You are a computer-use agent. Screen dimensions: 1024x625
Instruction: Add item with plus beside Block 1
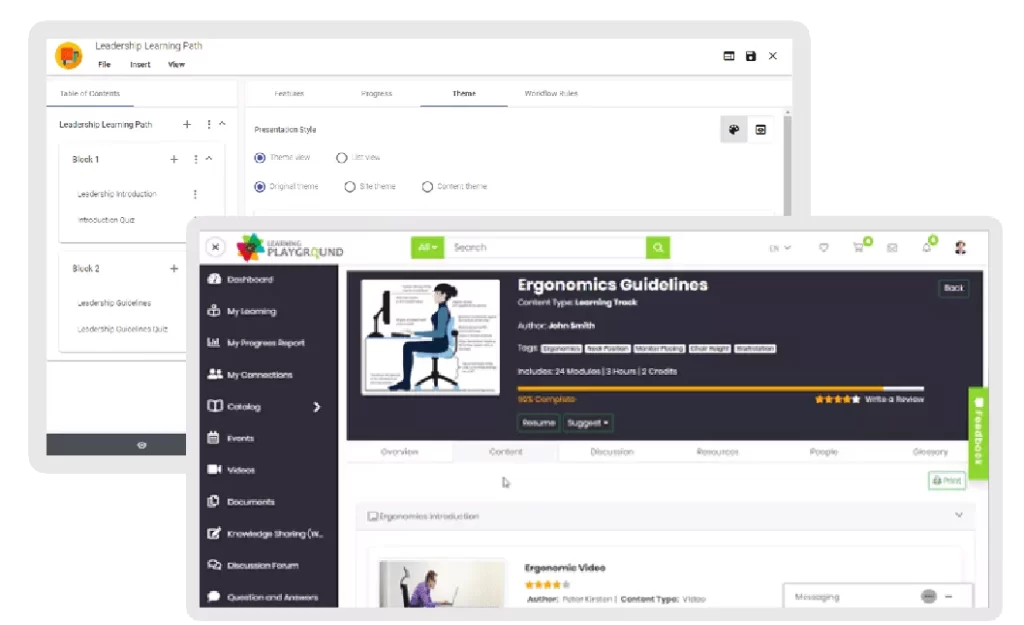click(174, 159)
